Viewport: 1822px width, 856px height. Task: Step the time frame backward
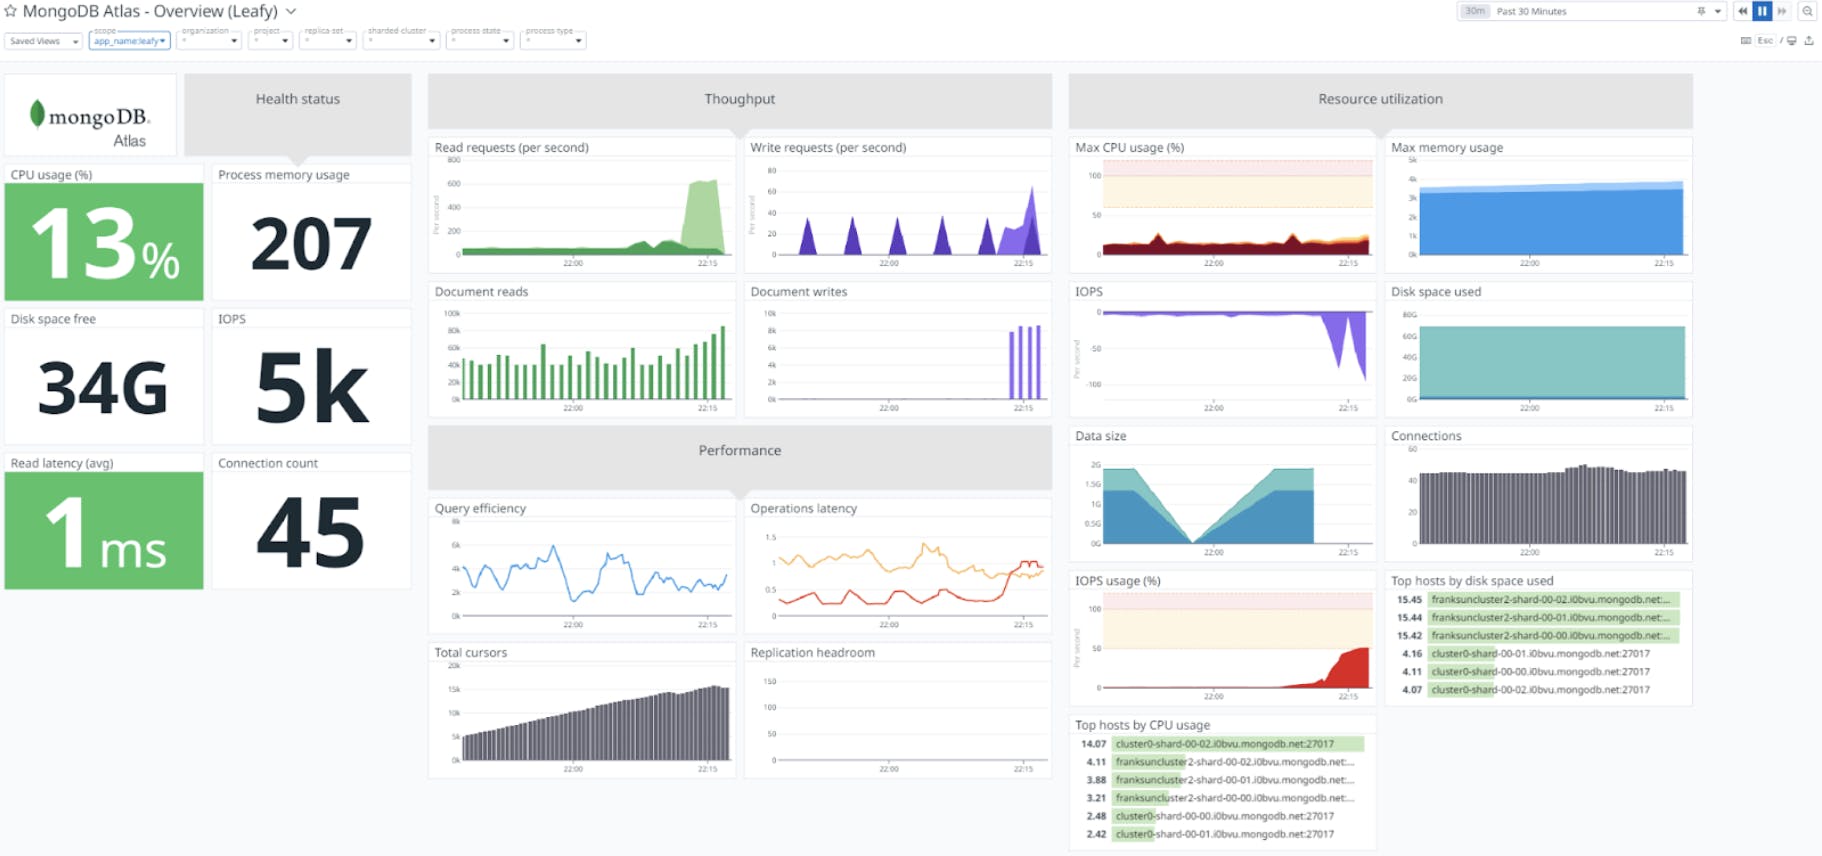[1743, 11]
